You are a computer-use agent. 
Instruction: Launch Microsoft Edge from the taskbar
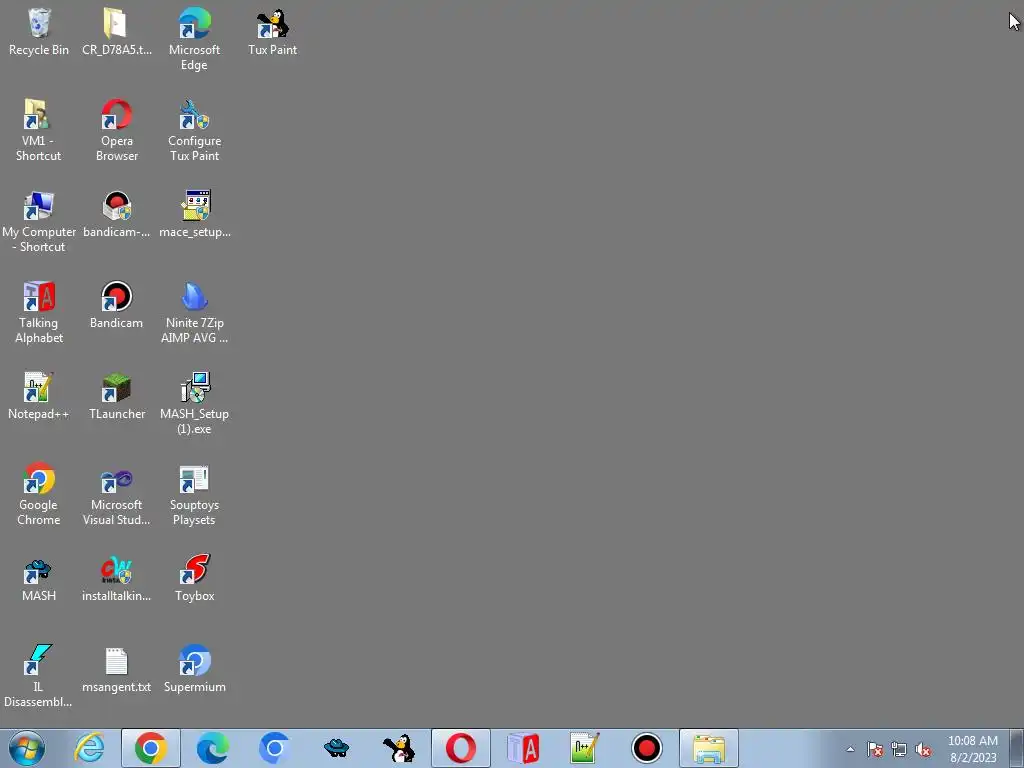point(213,748)
